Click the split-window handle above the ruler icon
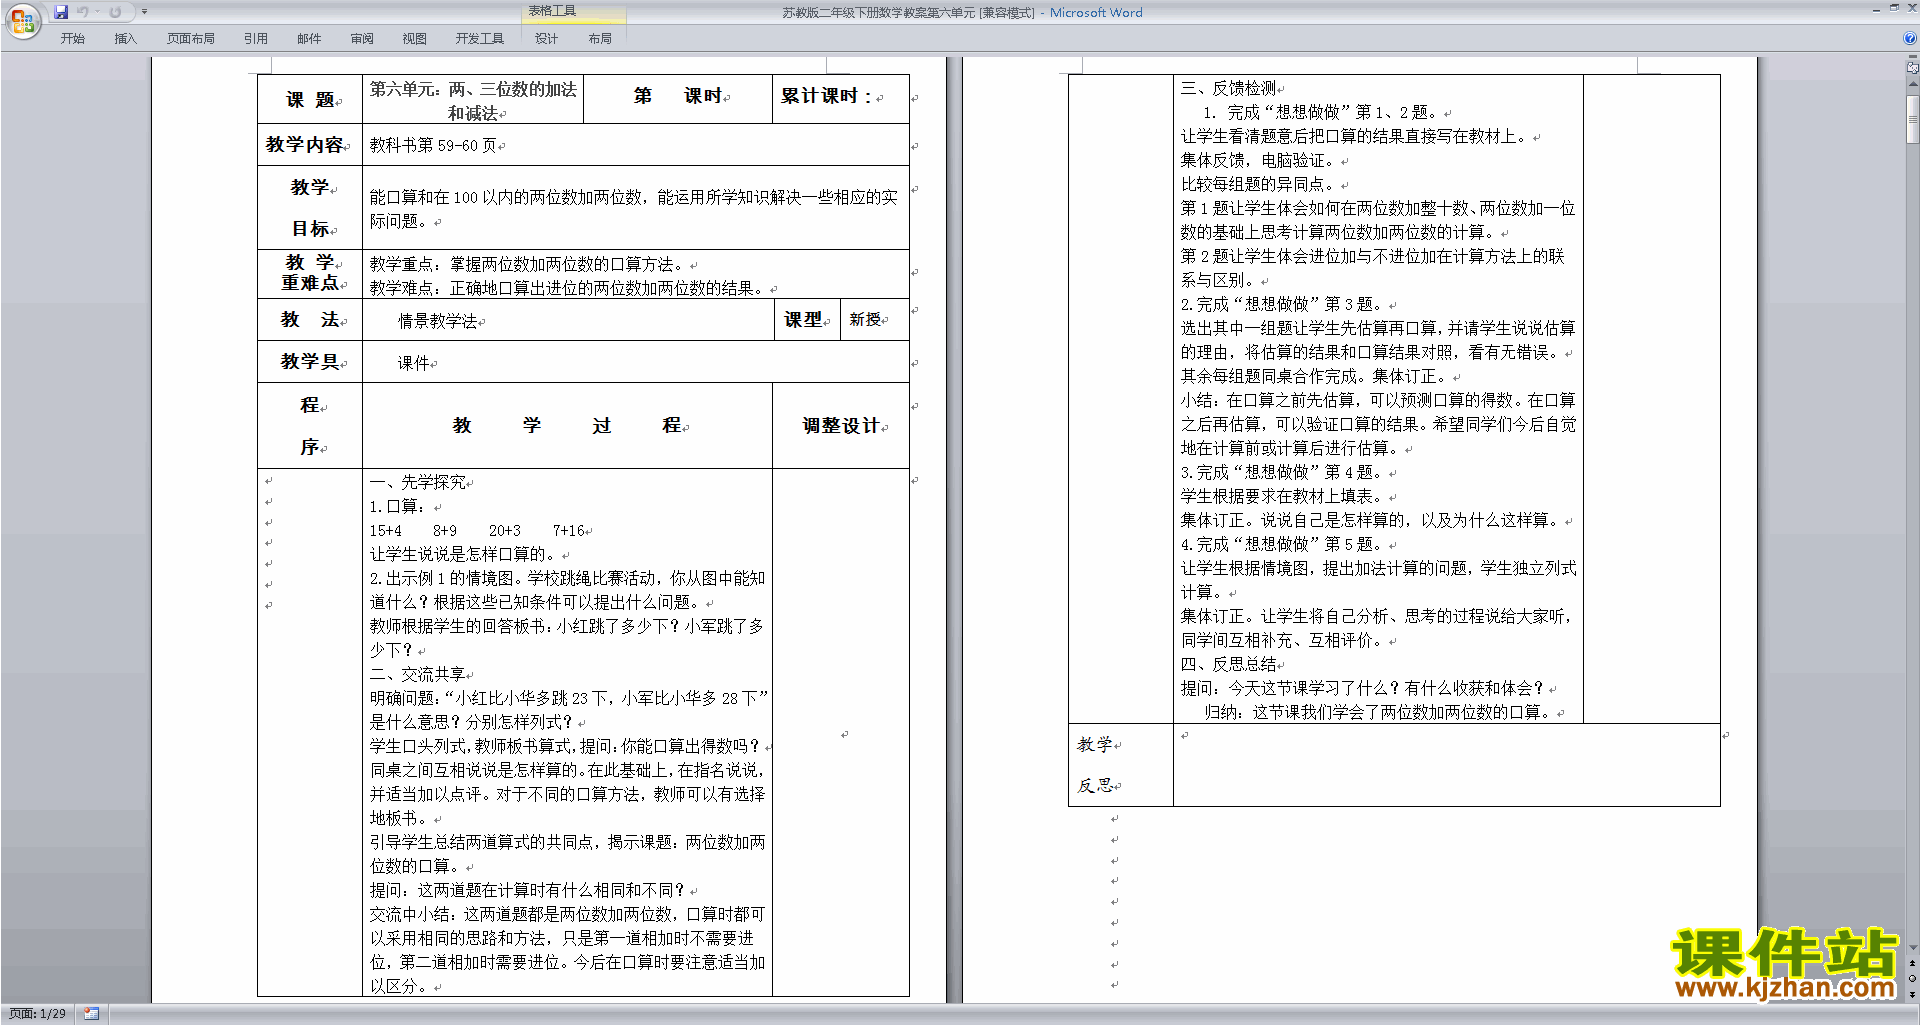This screenshot has width=1920, height=1025. click(x=1913, y=58)
